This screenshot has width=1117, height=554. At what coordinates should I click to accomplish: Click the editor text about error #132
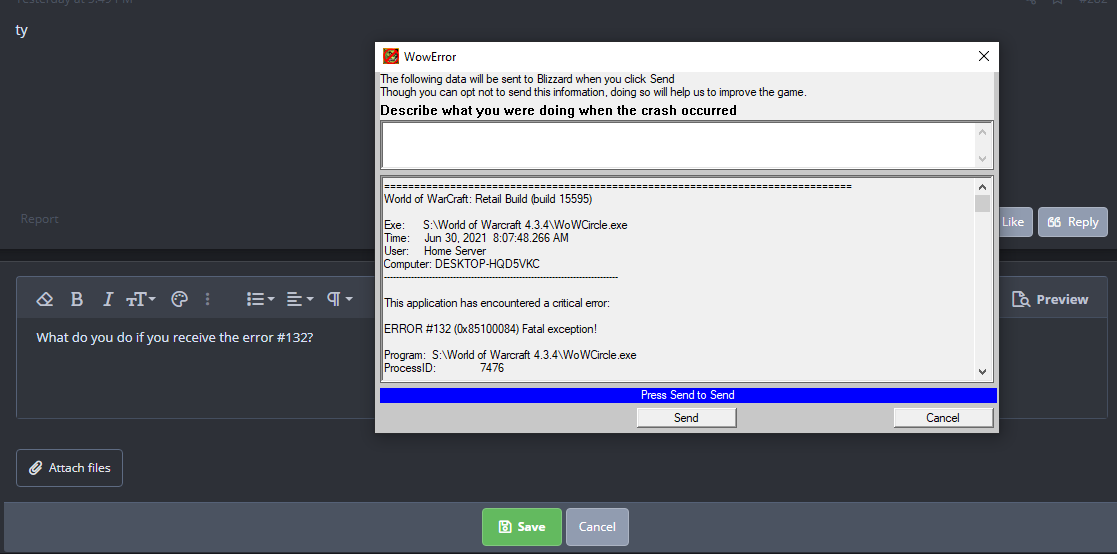pos(175,338)
